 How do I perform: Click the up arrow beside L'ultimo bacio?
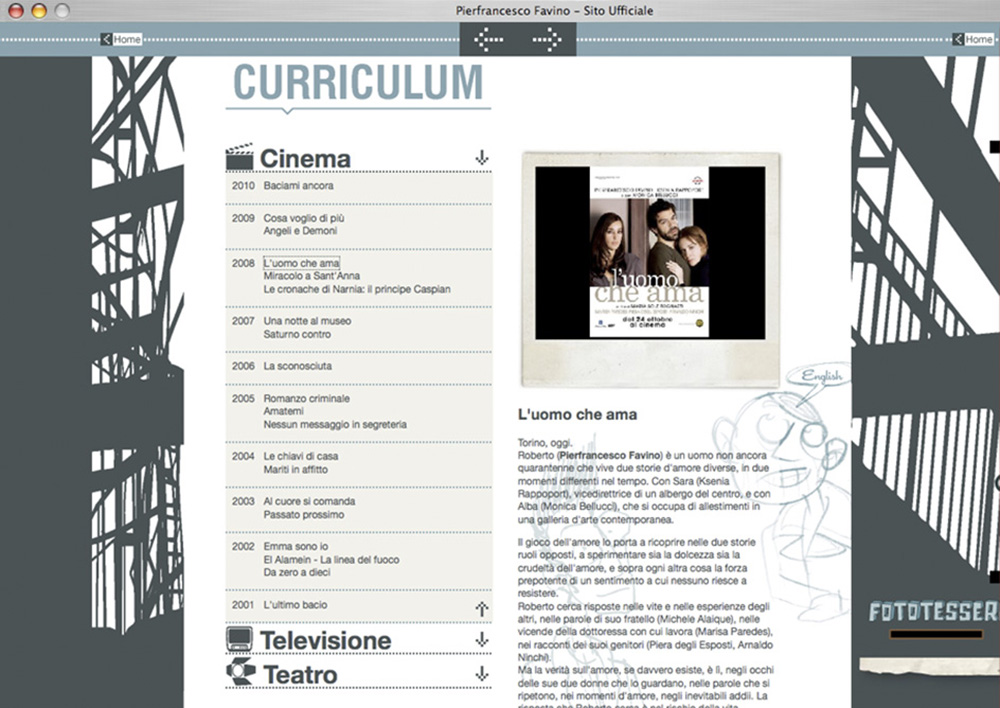coord(482,609)
